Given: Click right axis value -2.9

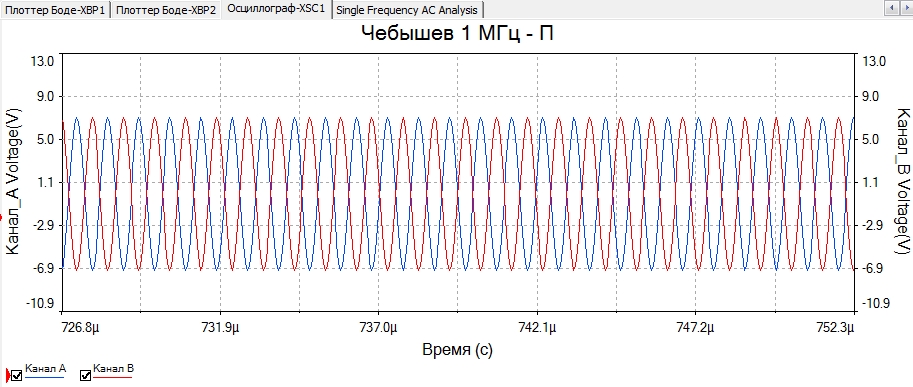Looking at the screenshot, I should pyautogui.click(x=872, y=226).
